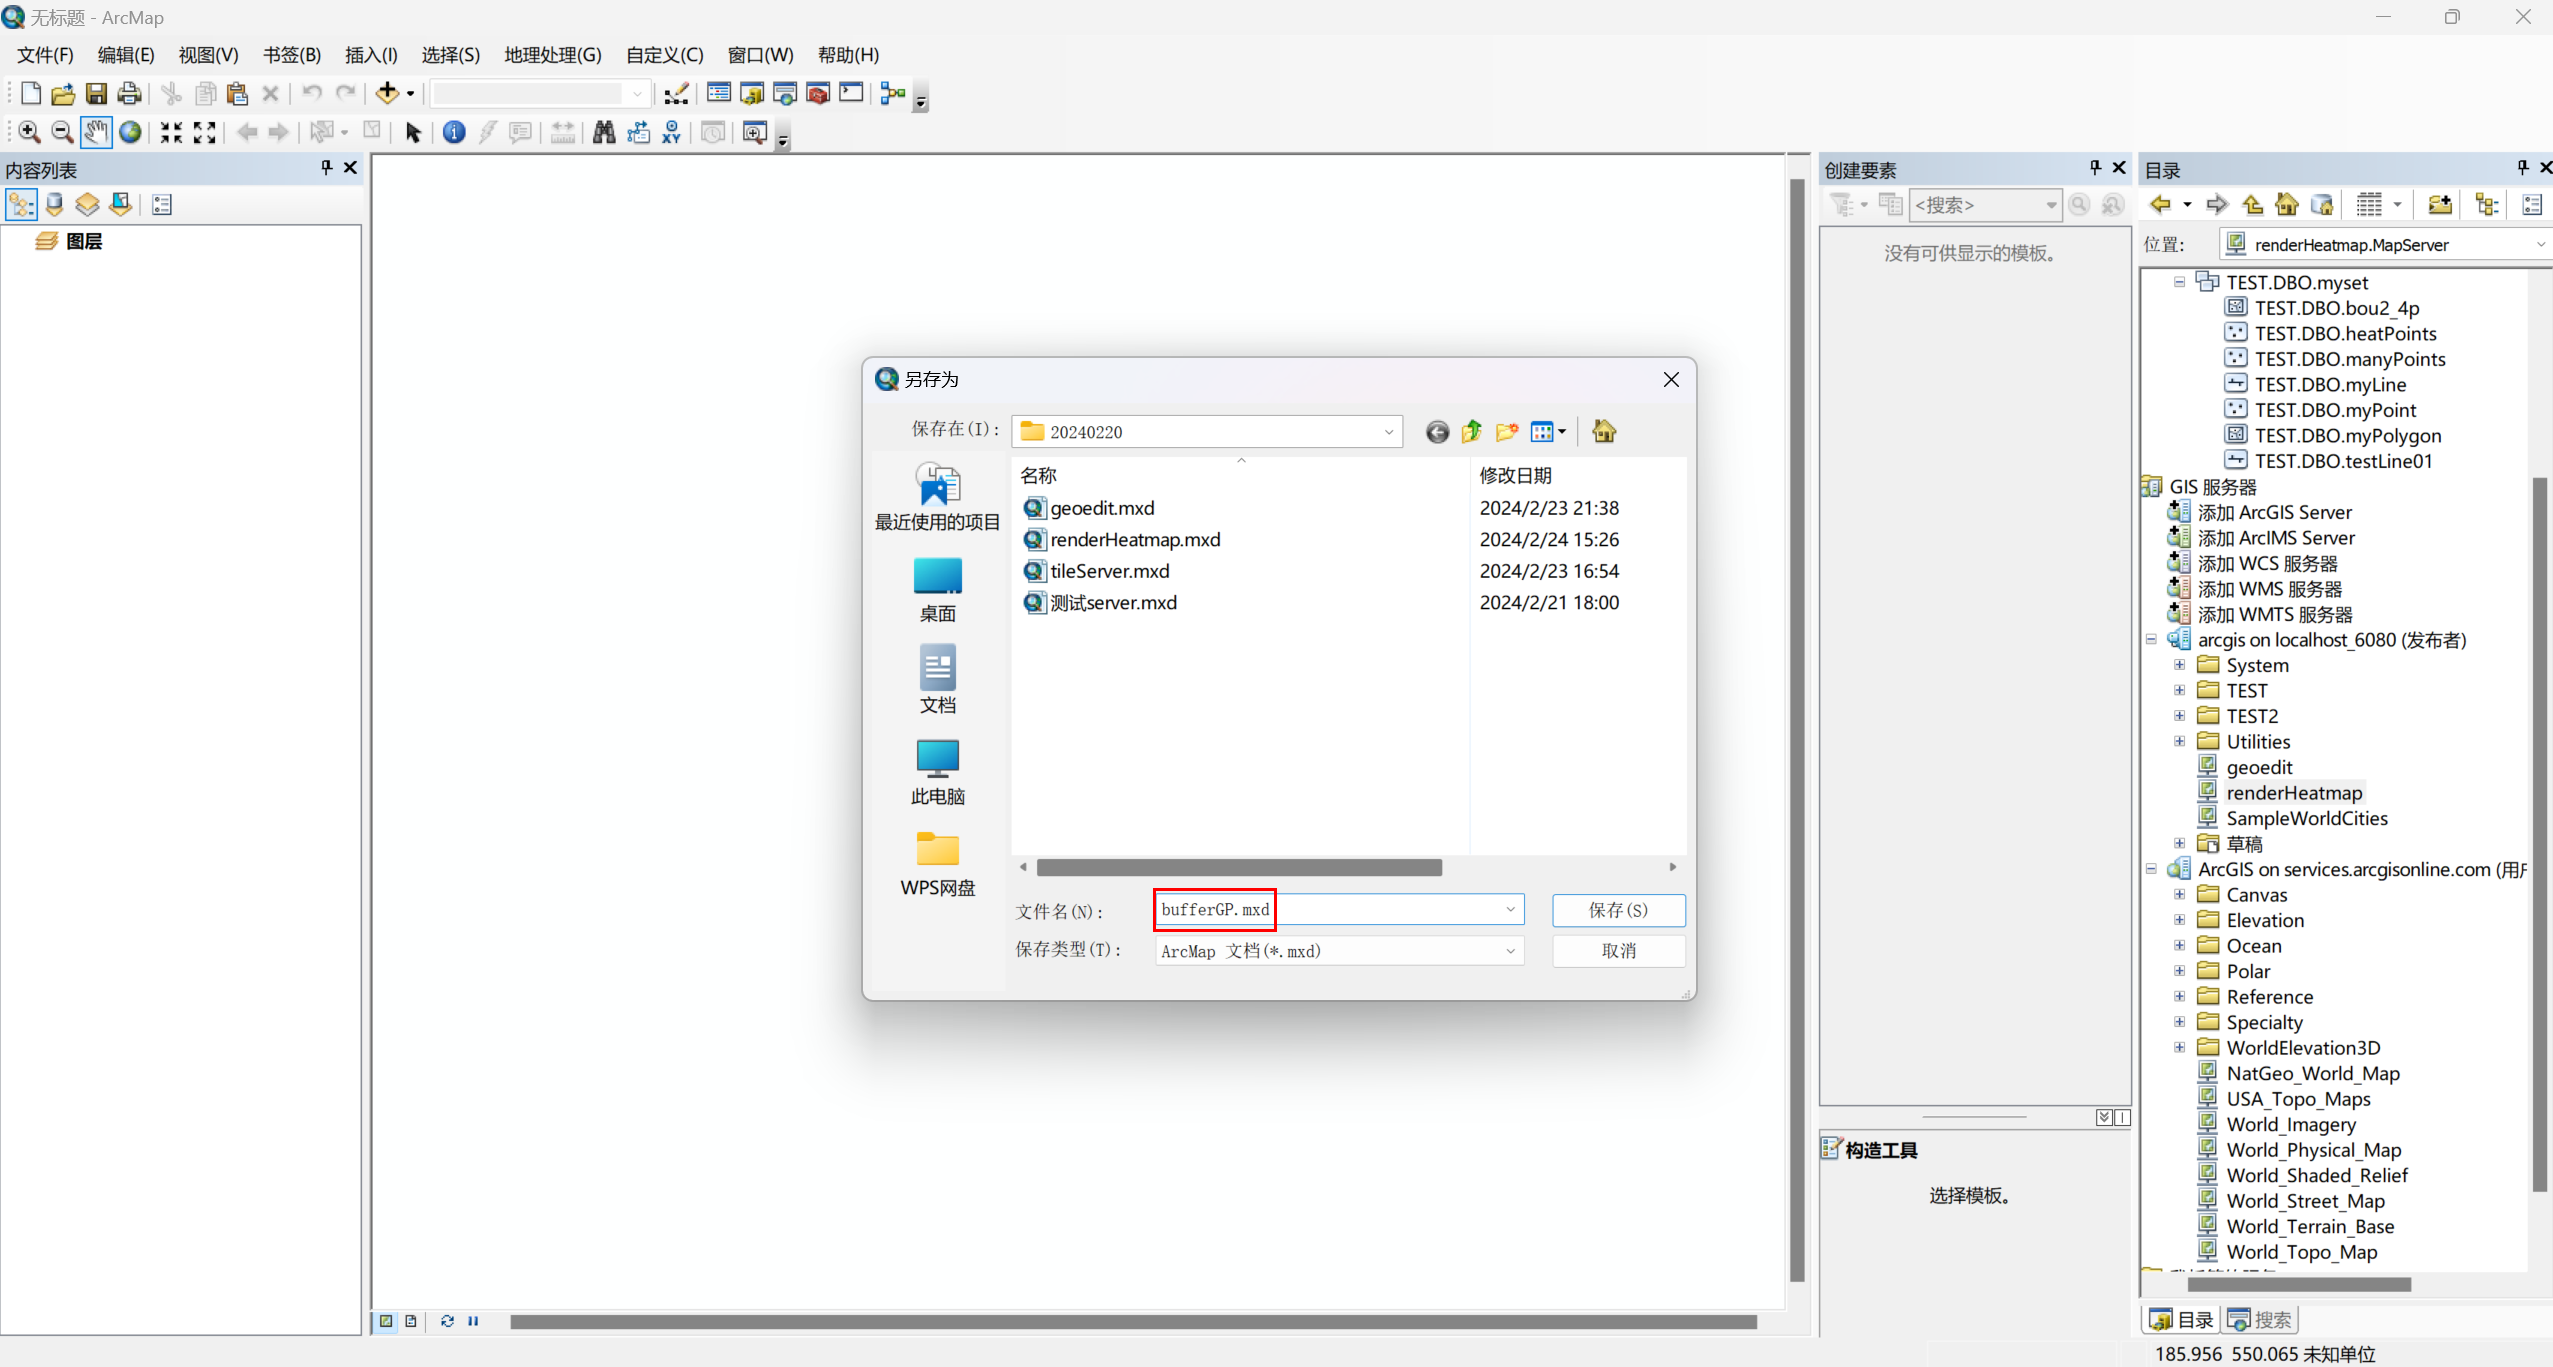This screenshot has width=2553, height=1367.
Task: Open Find with the binoculars icon
Action: (x=604, y=132)
